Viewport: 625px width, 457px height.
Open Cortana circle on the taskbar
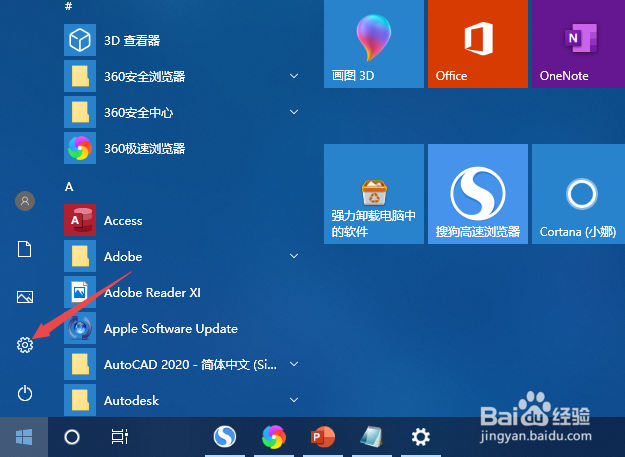(72, 437)
